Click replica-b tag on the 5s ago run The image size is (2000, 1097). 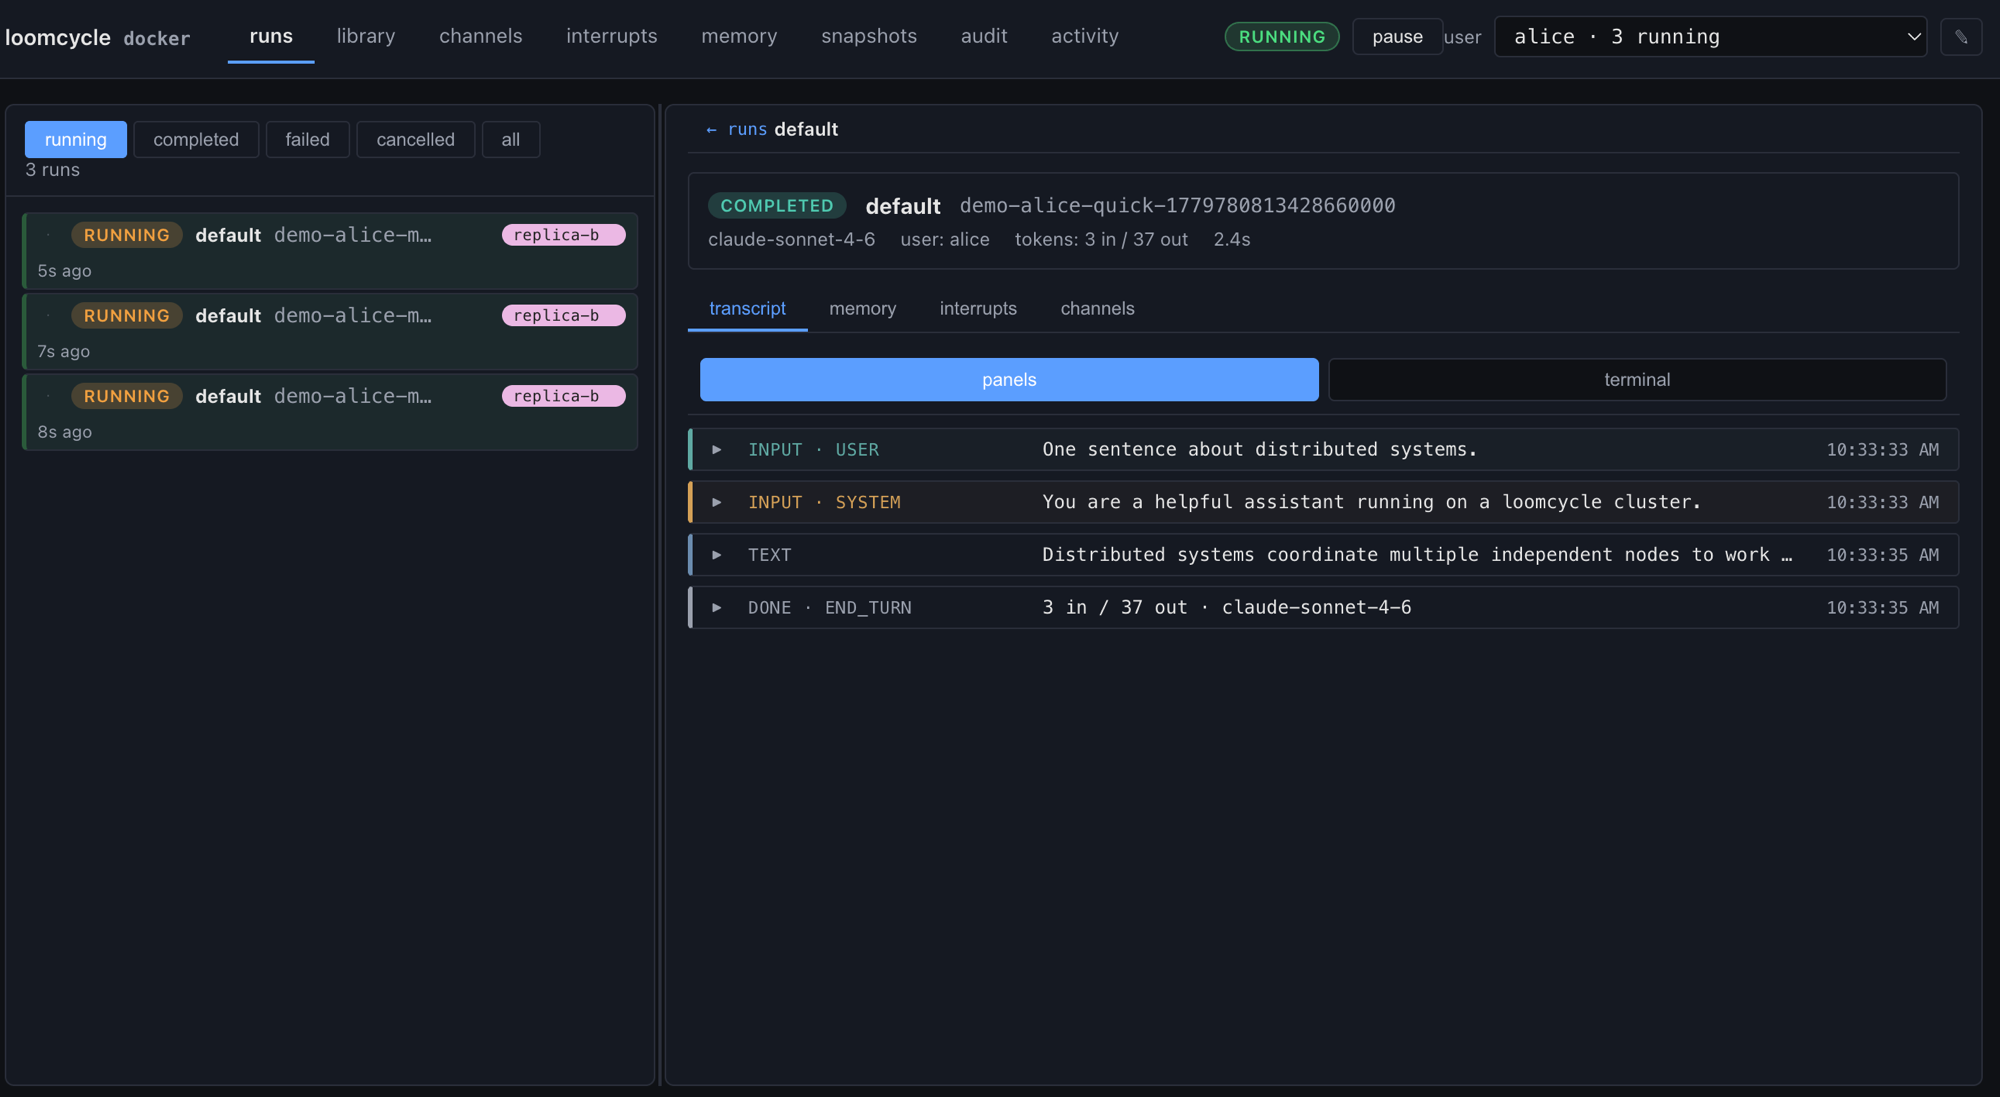[x=563, y=235]
